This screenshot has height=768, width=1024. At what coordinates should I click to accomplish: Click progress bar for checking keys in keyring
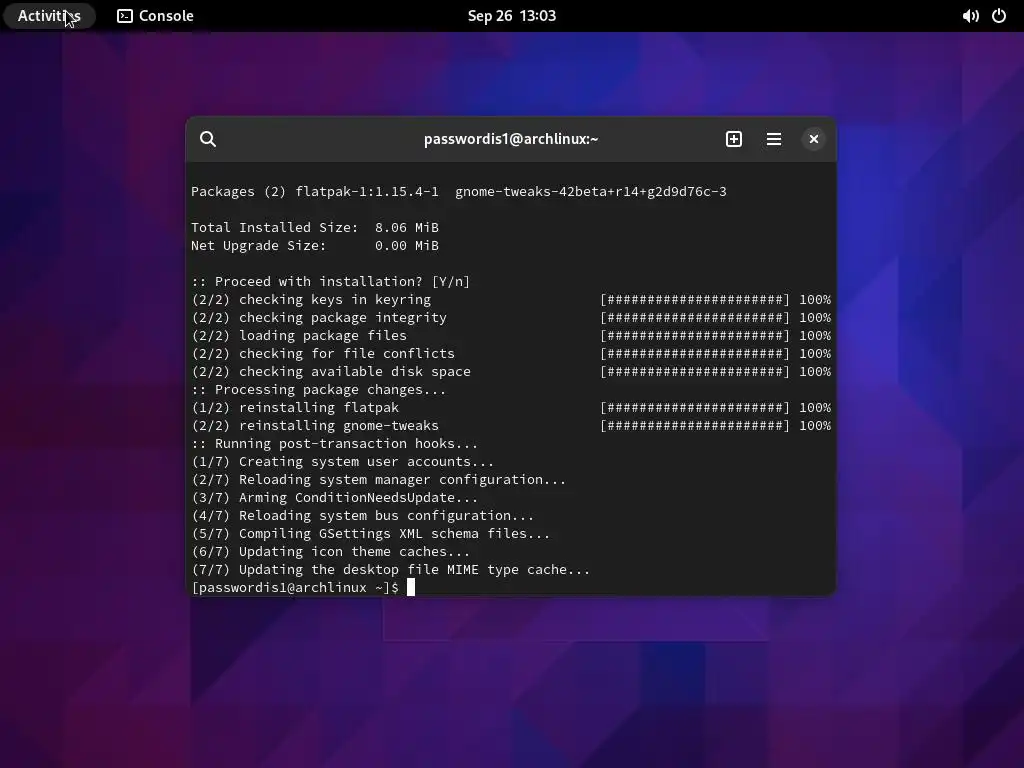click(695, 299)
